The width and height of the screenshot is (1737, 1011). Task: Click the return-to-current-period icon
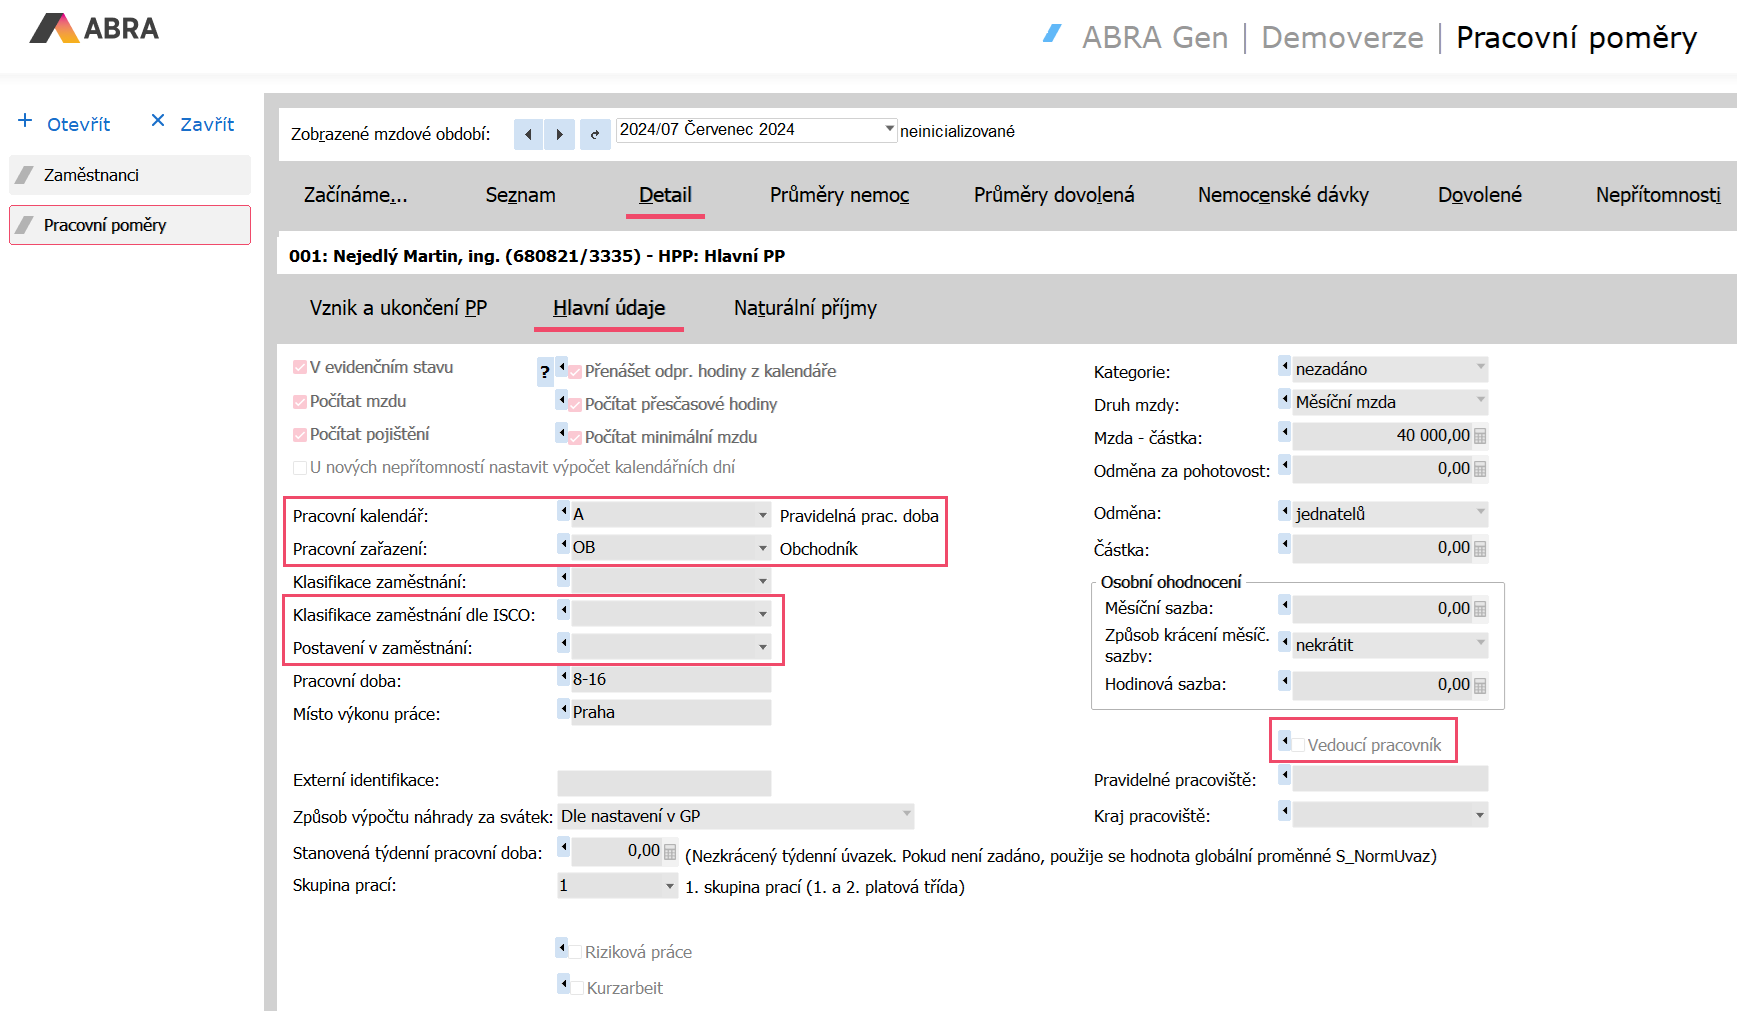point(594,134)
